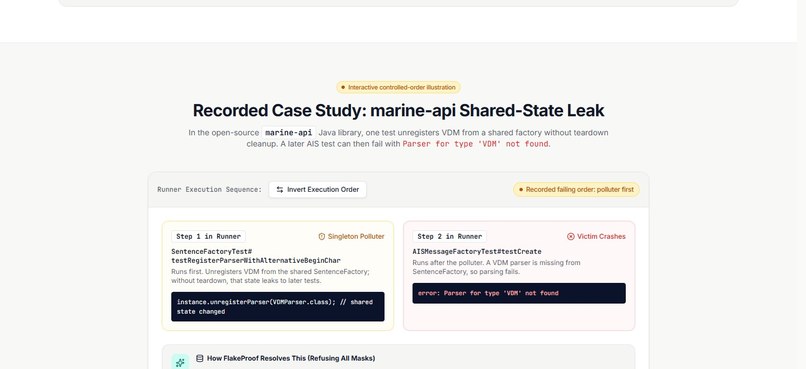Click the 'Runs first. Unregisters VDM' description
The width and height of the screenshot is (806, 369).
271,276
